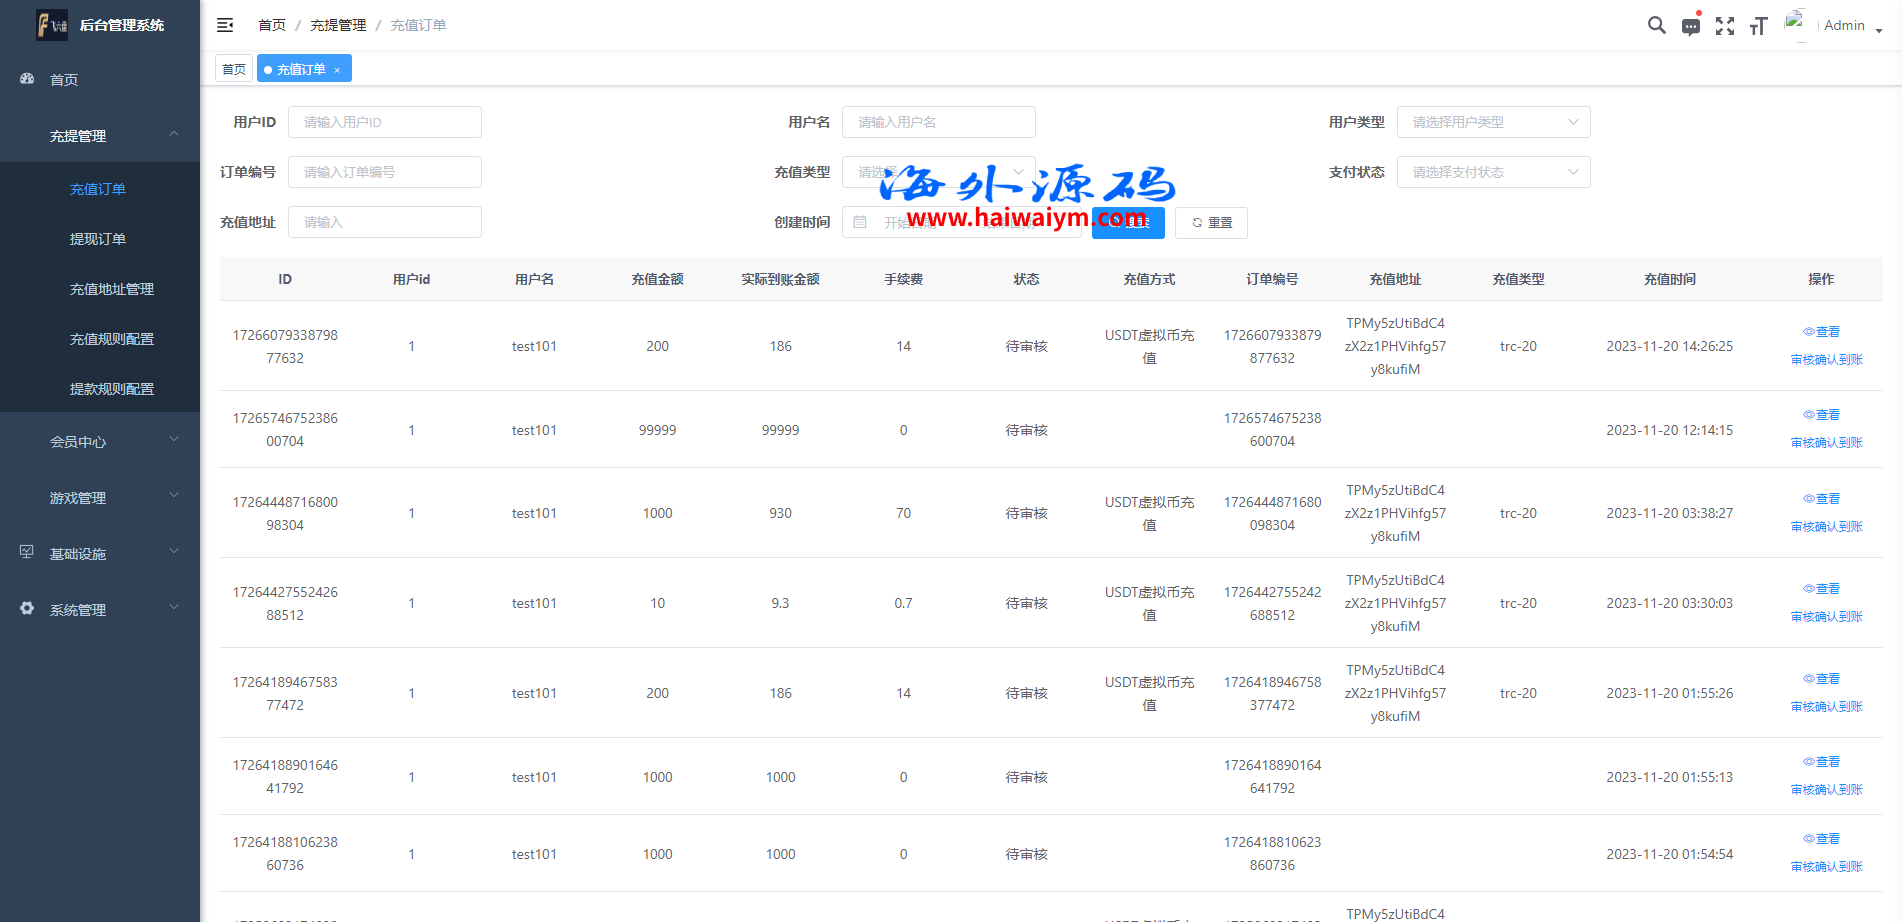Viewport: 1902px width, 922px height.
Task: Click the calendar icon in 创建时间 field
Action: 860,222
